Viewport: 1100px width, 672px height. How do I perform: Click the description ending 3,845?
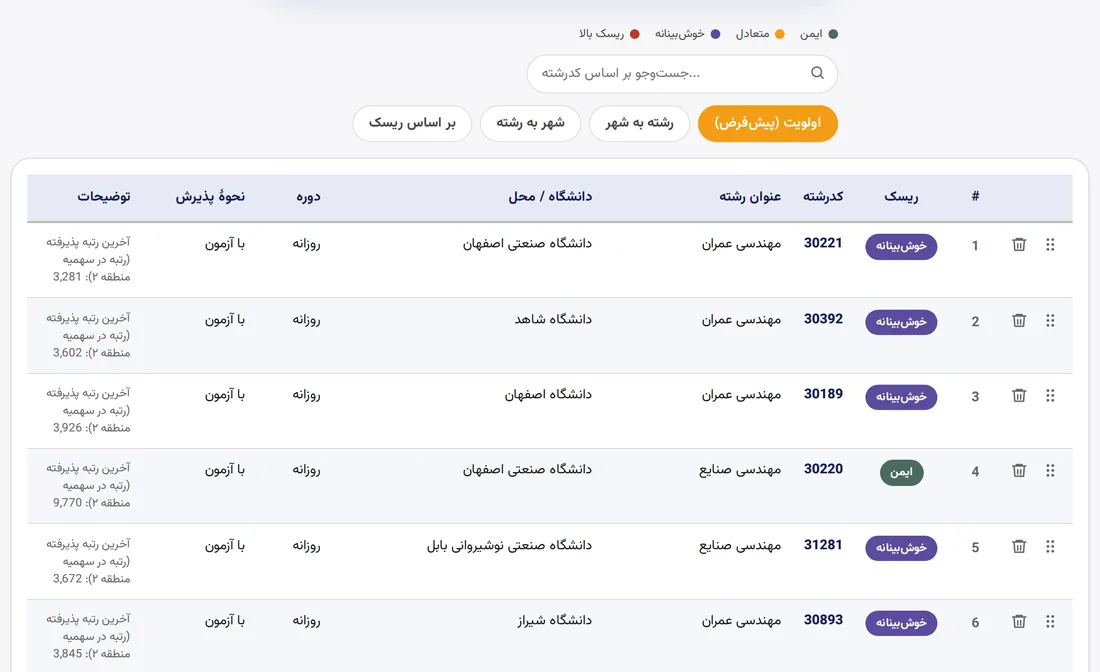coord(88,636)
